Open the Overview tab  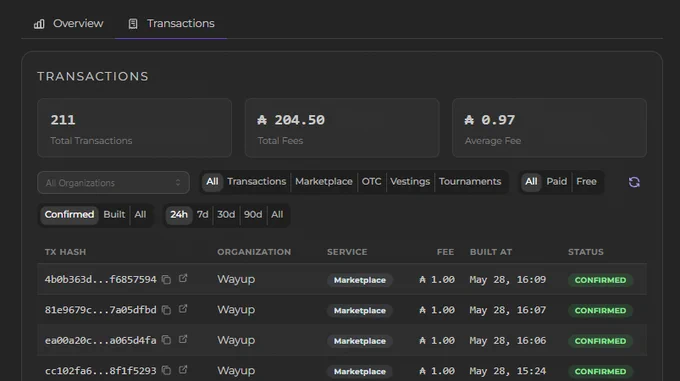click(x=69, y=23)
